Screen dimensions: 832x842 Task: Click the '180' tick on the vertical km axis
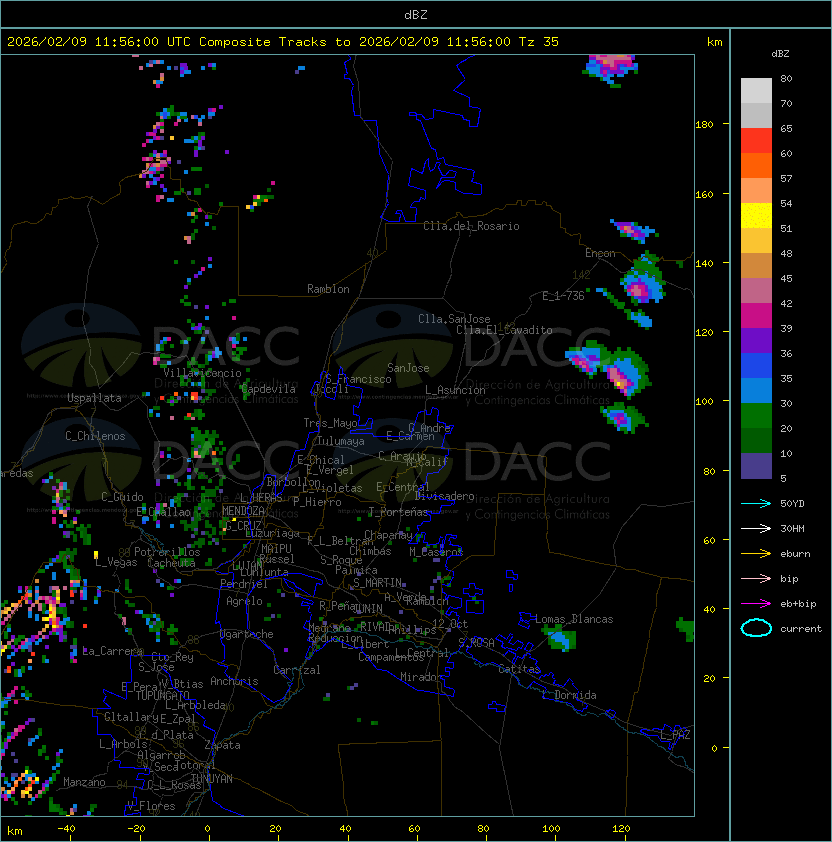tap(704, 125)
